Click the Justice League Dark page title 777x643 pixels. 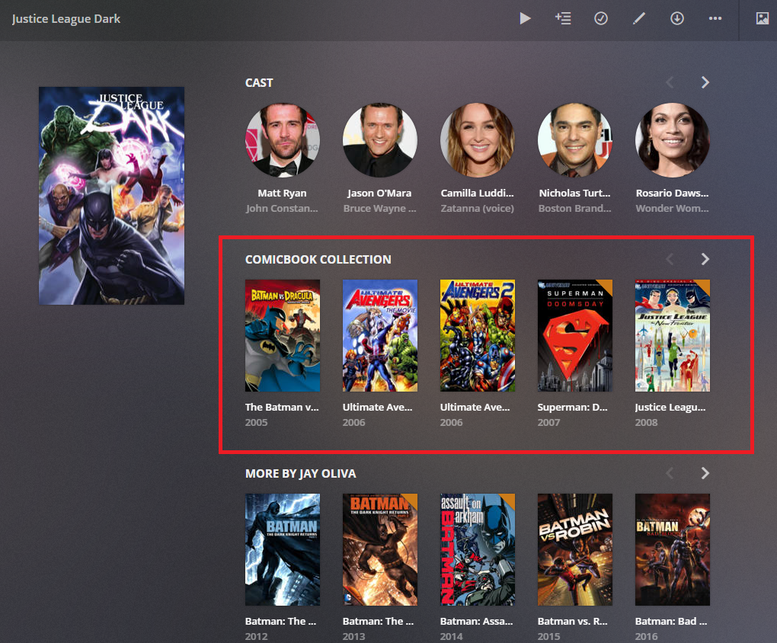pos(66,19)
